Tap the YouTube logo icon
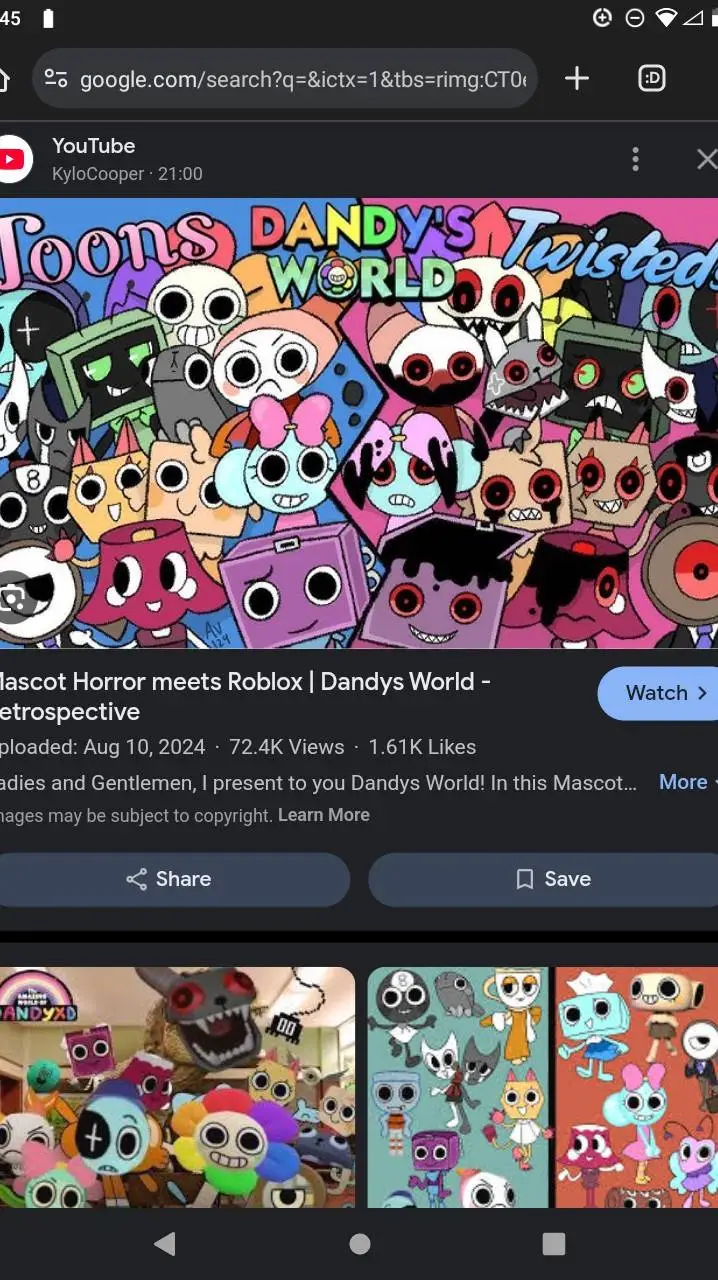The width and height of the screenshot is (718, 1280). [13, 159]
